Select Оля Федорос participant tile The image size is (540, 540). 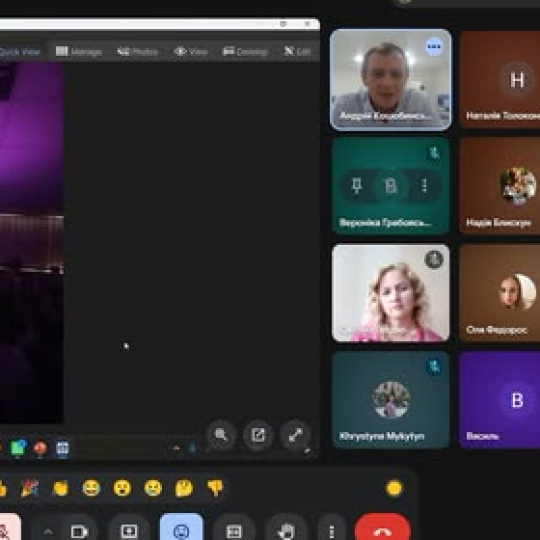[x=500, y=293]
